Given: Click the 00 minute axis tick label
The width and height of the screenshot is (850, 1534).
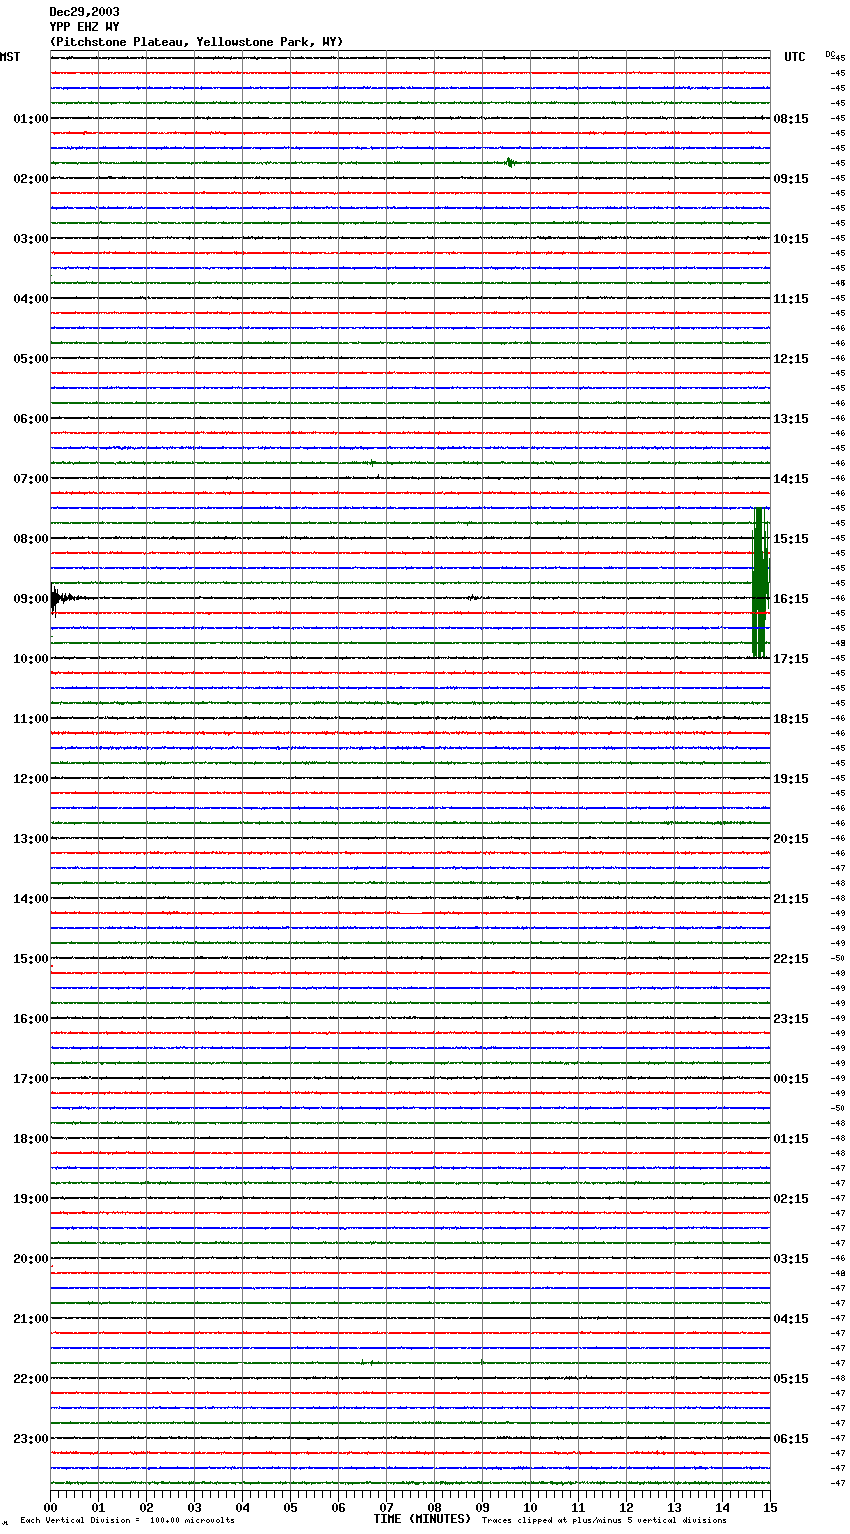Looking at the screenshot, I should click(x=51, y=1507).
